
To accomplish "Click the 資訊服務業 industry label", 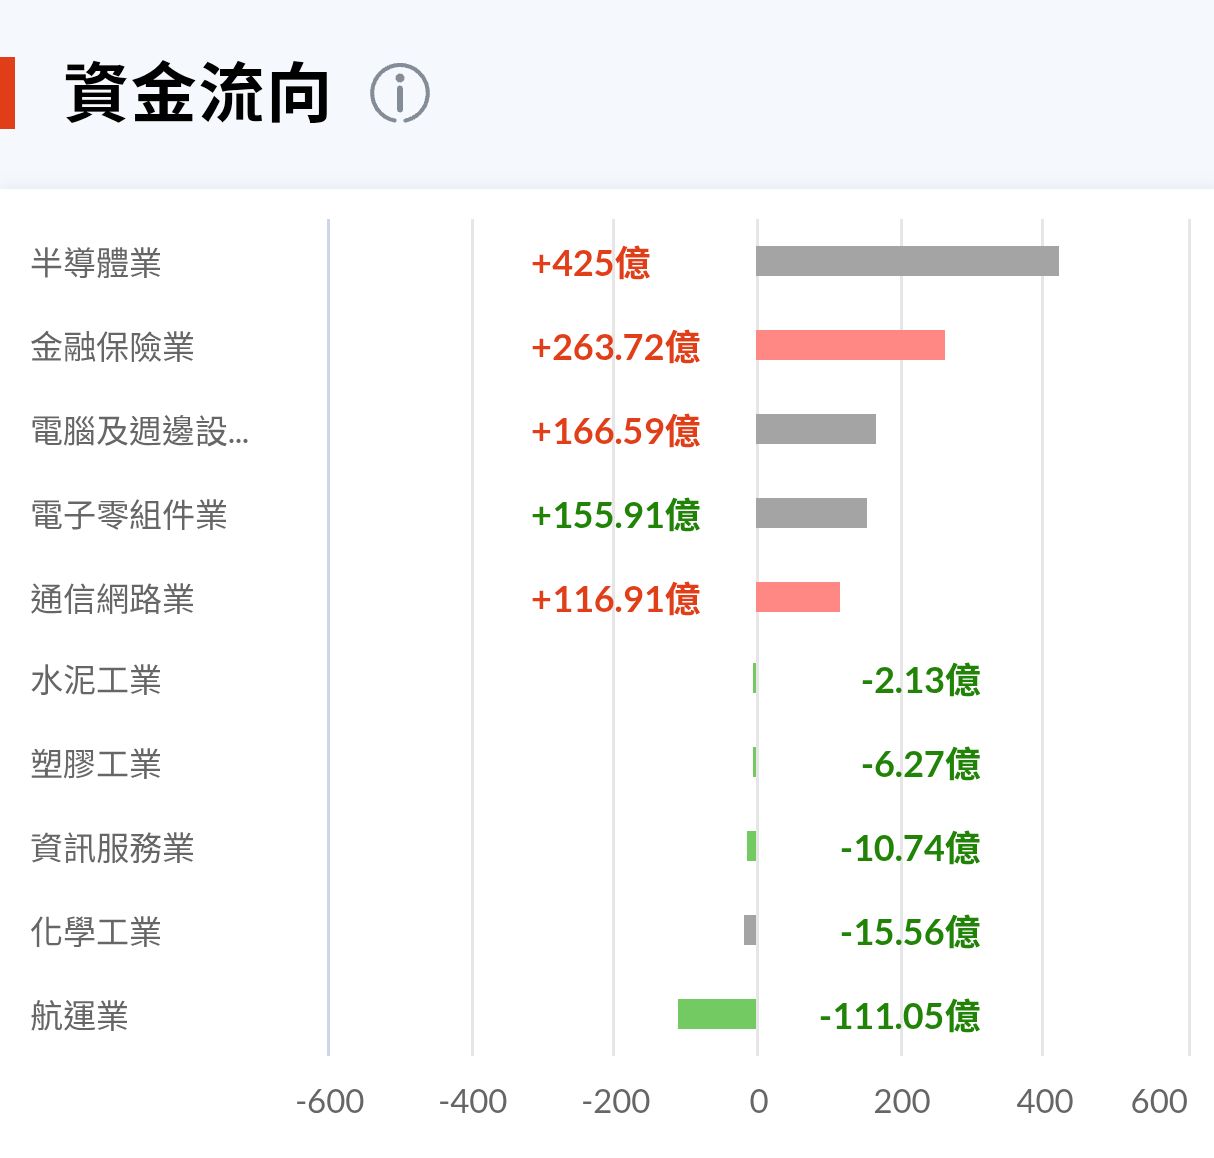I will pos(112,848).
